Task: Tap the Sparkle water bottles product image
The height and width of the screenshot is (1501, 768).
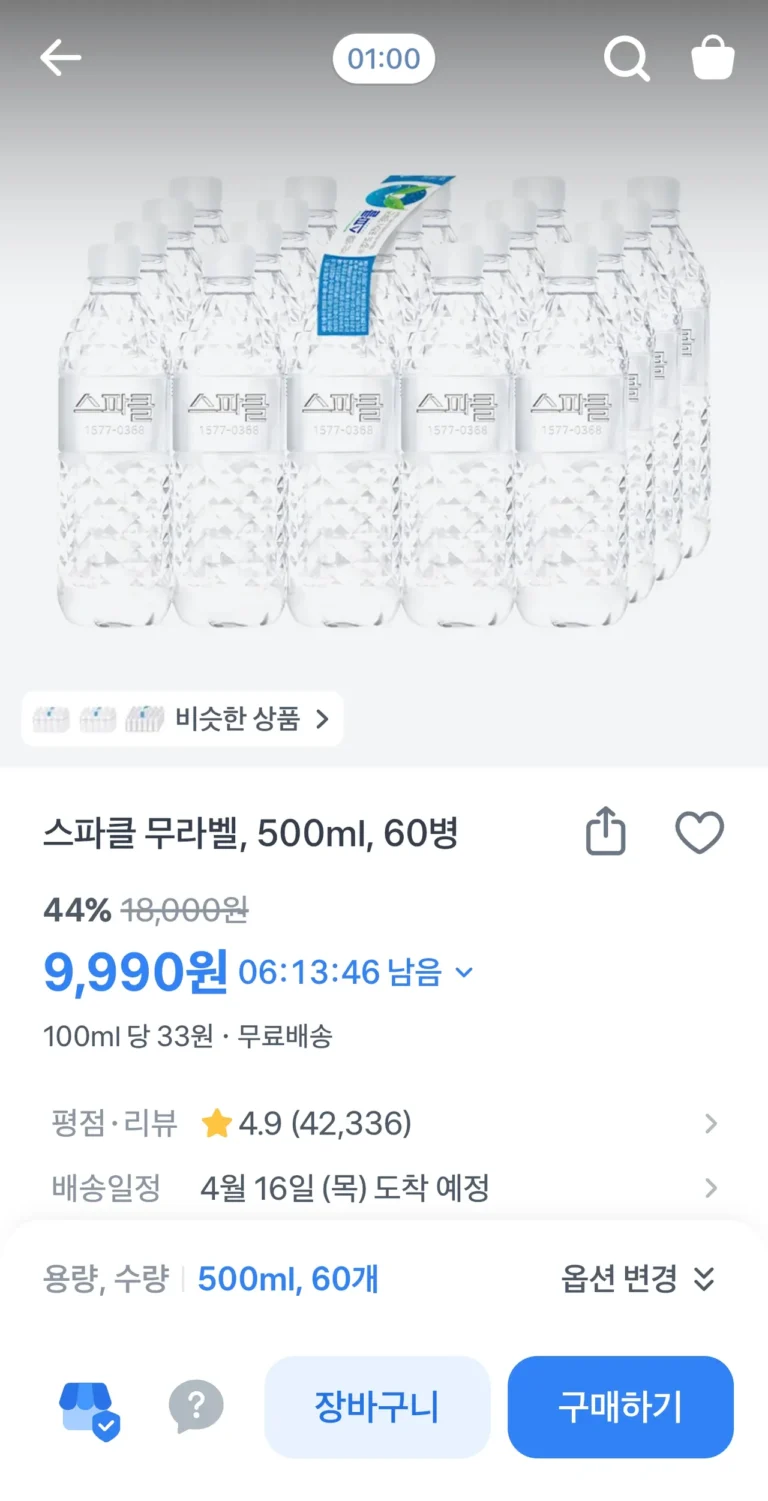Action: pos(384,400)
